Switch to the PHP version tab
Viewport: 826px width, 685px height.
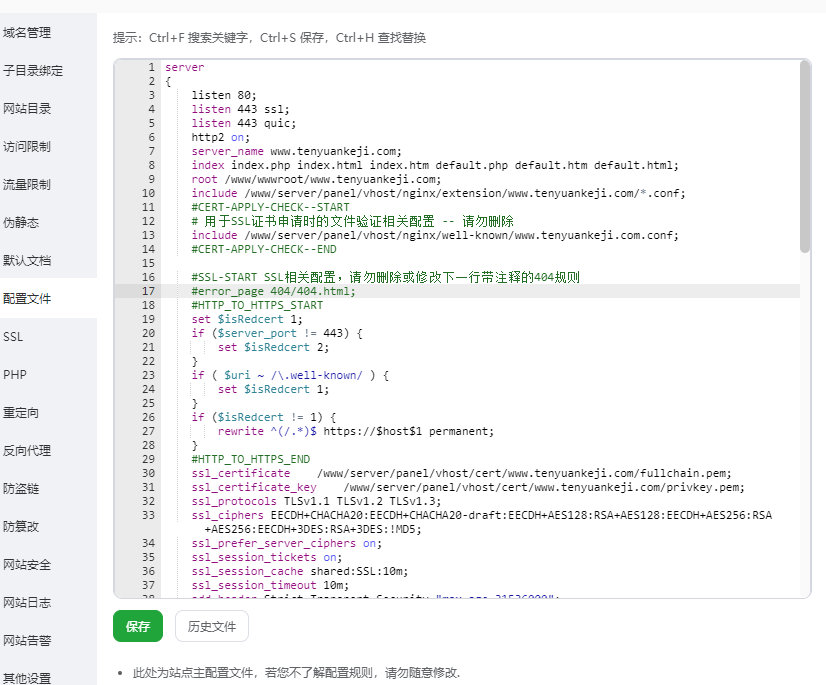[15, 375]
